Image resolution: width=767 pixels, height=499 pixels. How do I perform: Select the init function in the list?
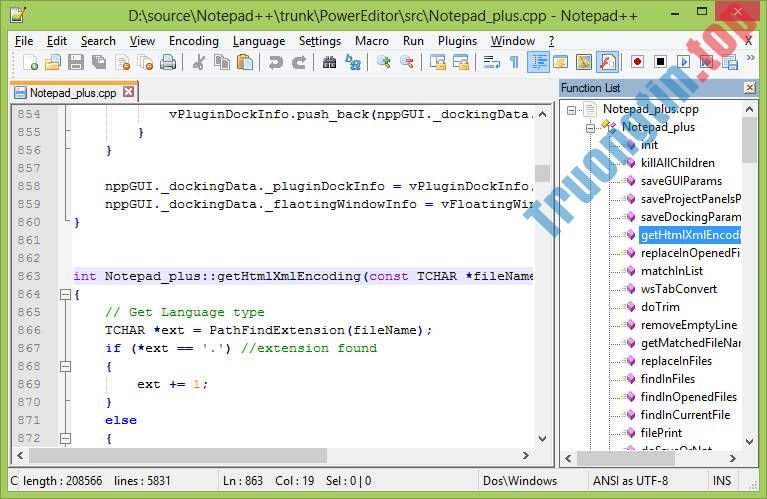[649, 145]
